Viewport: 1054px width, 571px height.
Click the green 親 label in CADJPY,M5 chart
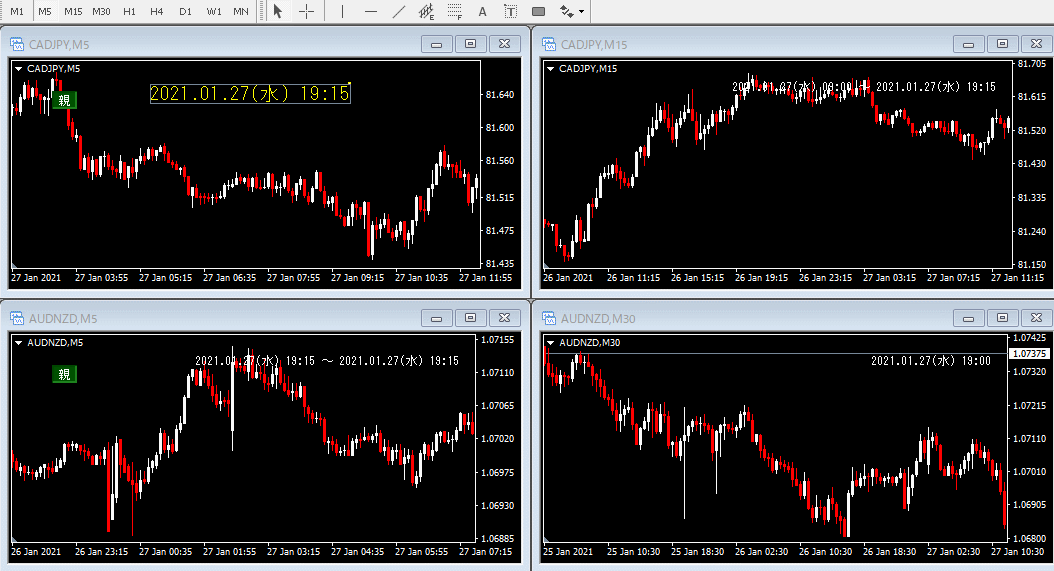click(x=65, y=100)
